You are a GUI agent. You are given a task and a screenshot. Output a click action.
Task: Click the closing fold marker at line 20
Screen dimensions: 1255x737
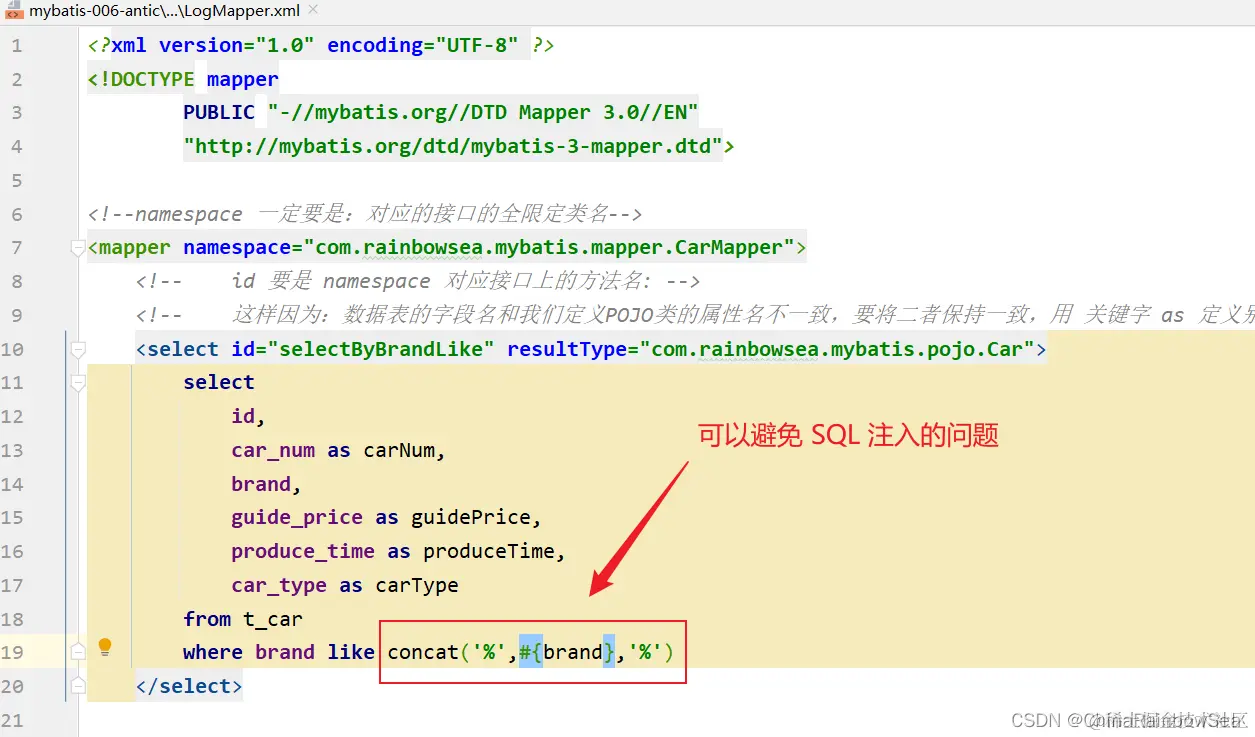tap(78, 686)
